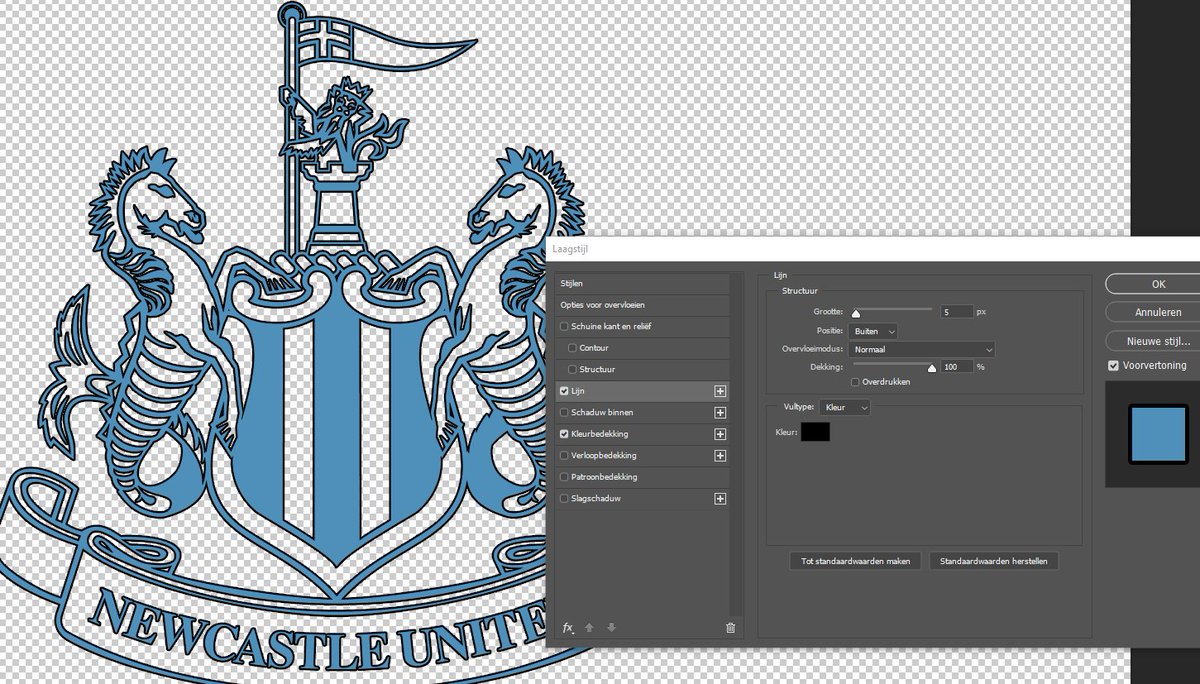Open the Vultype dropdown set to Kleur

tap(844, 408)
